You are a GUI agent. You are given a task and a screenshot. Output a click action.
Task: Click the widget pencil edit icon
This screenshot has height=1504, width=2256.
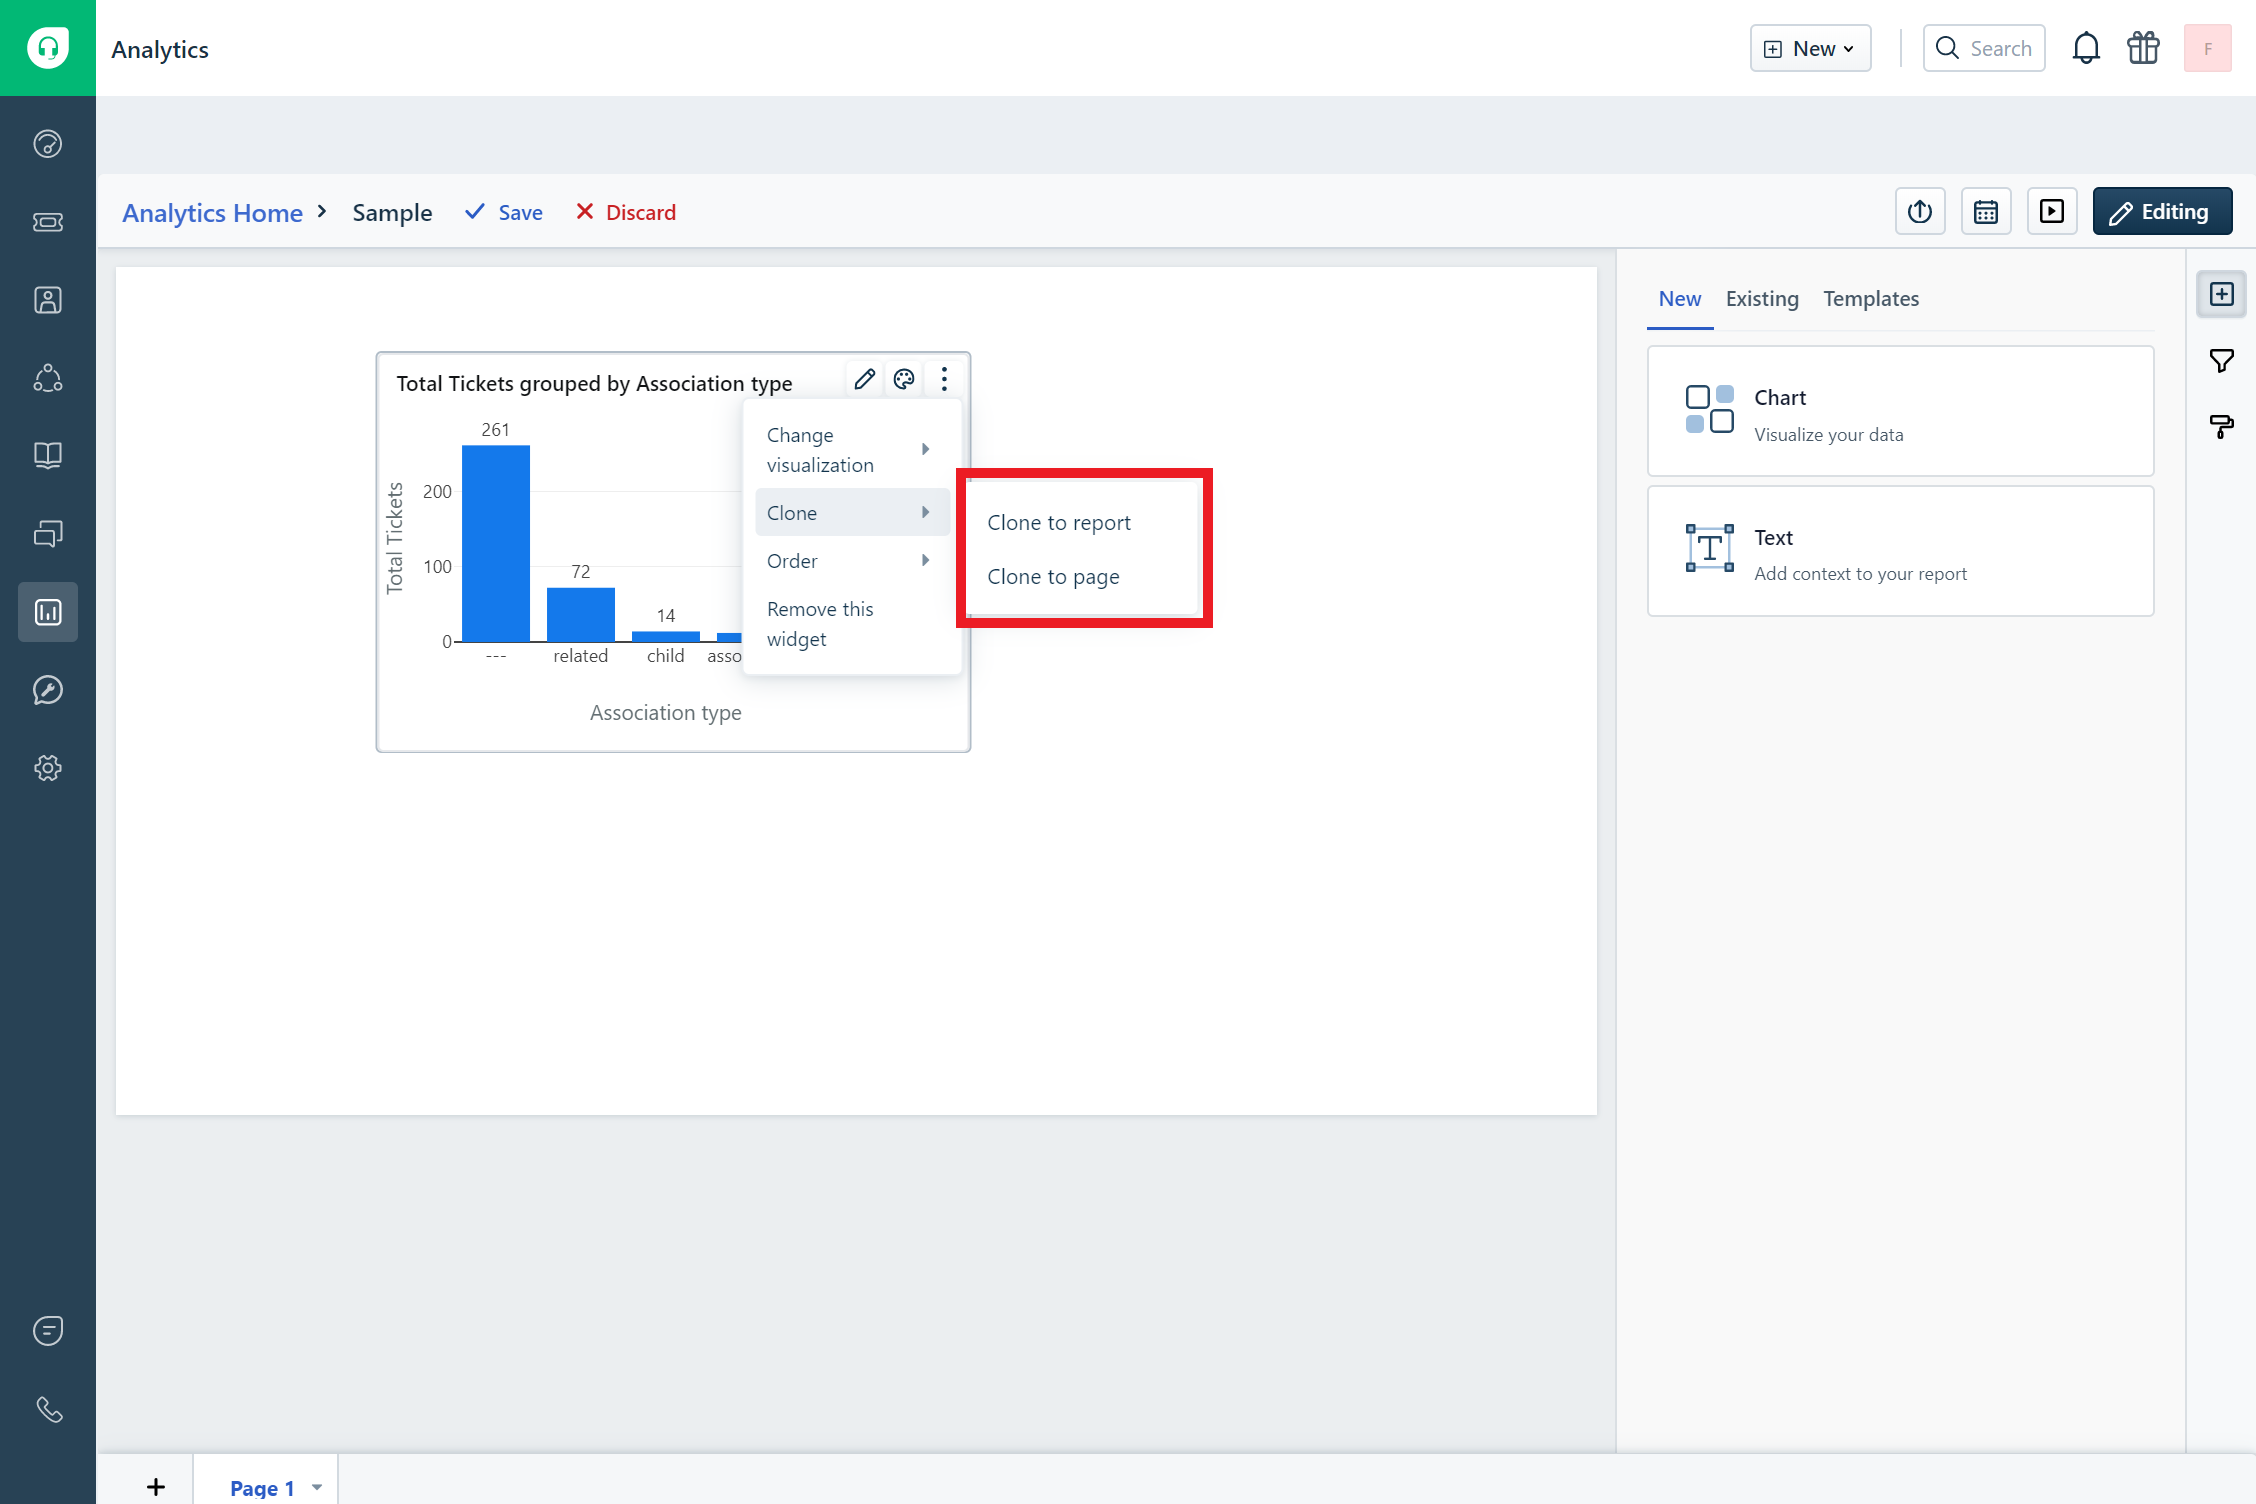865,379
